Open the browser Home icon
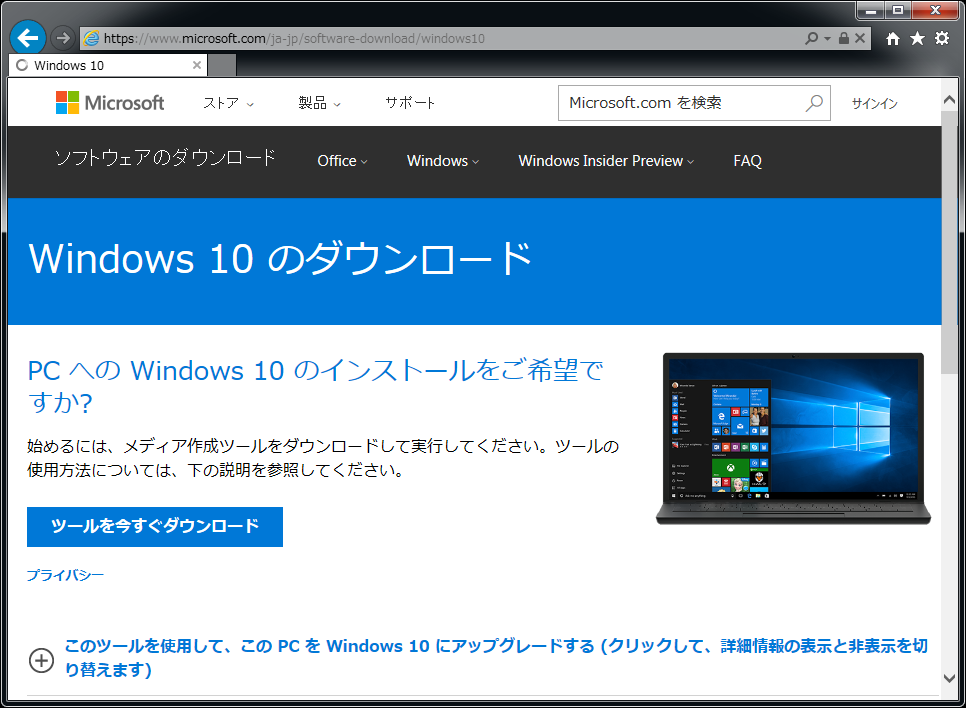Viewport: 966px width, 708px height. tap(893, 38)
